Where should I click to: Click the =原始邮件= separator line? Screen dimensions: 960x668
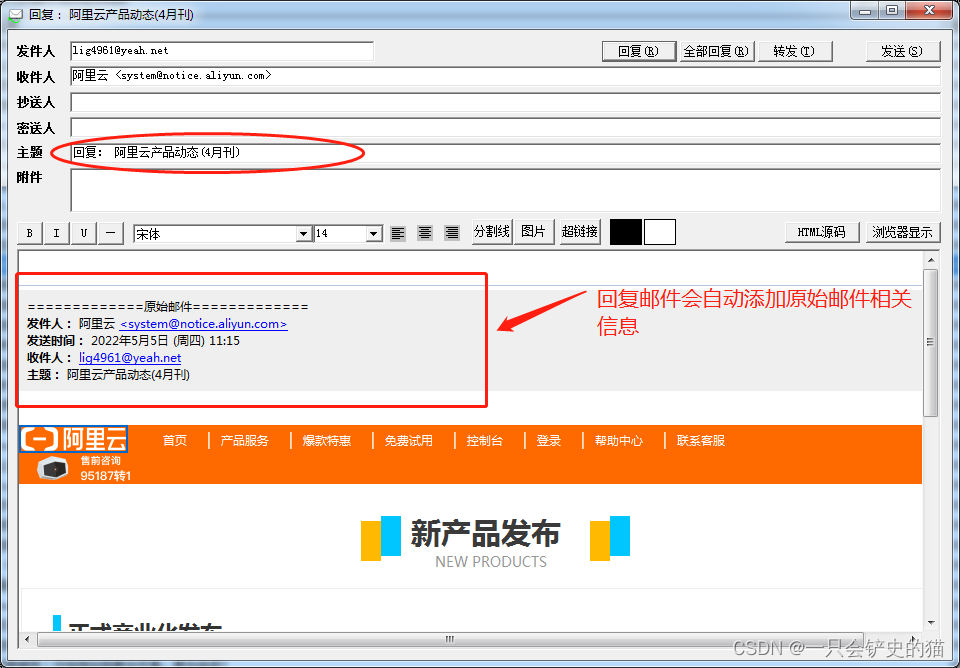coord(168,307)
